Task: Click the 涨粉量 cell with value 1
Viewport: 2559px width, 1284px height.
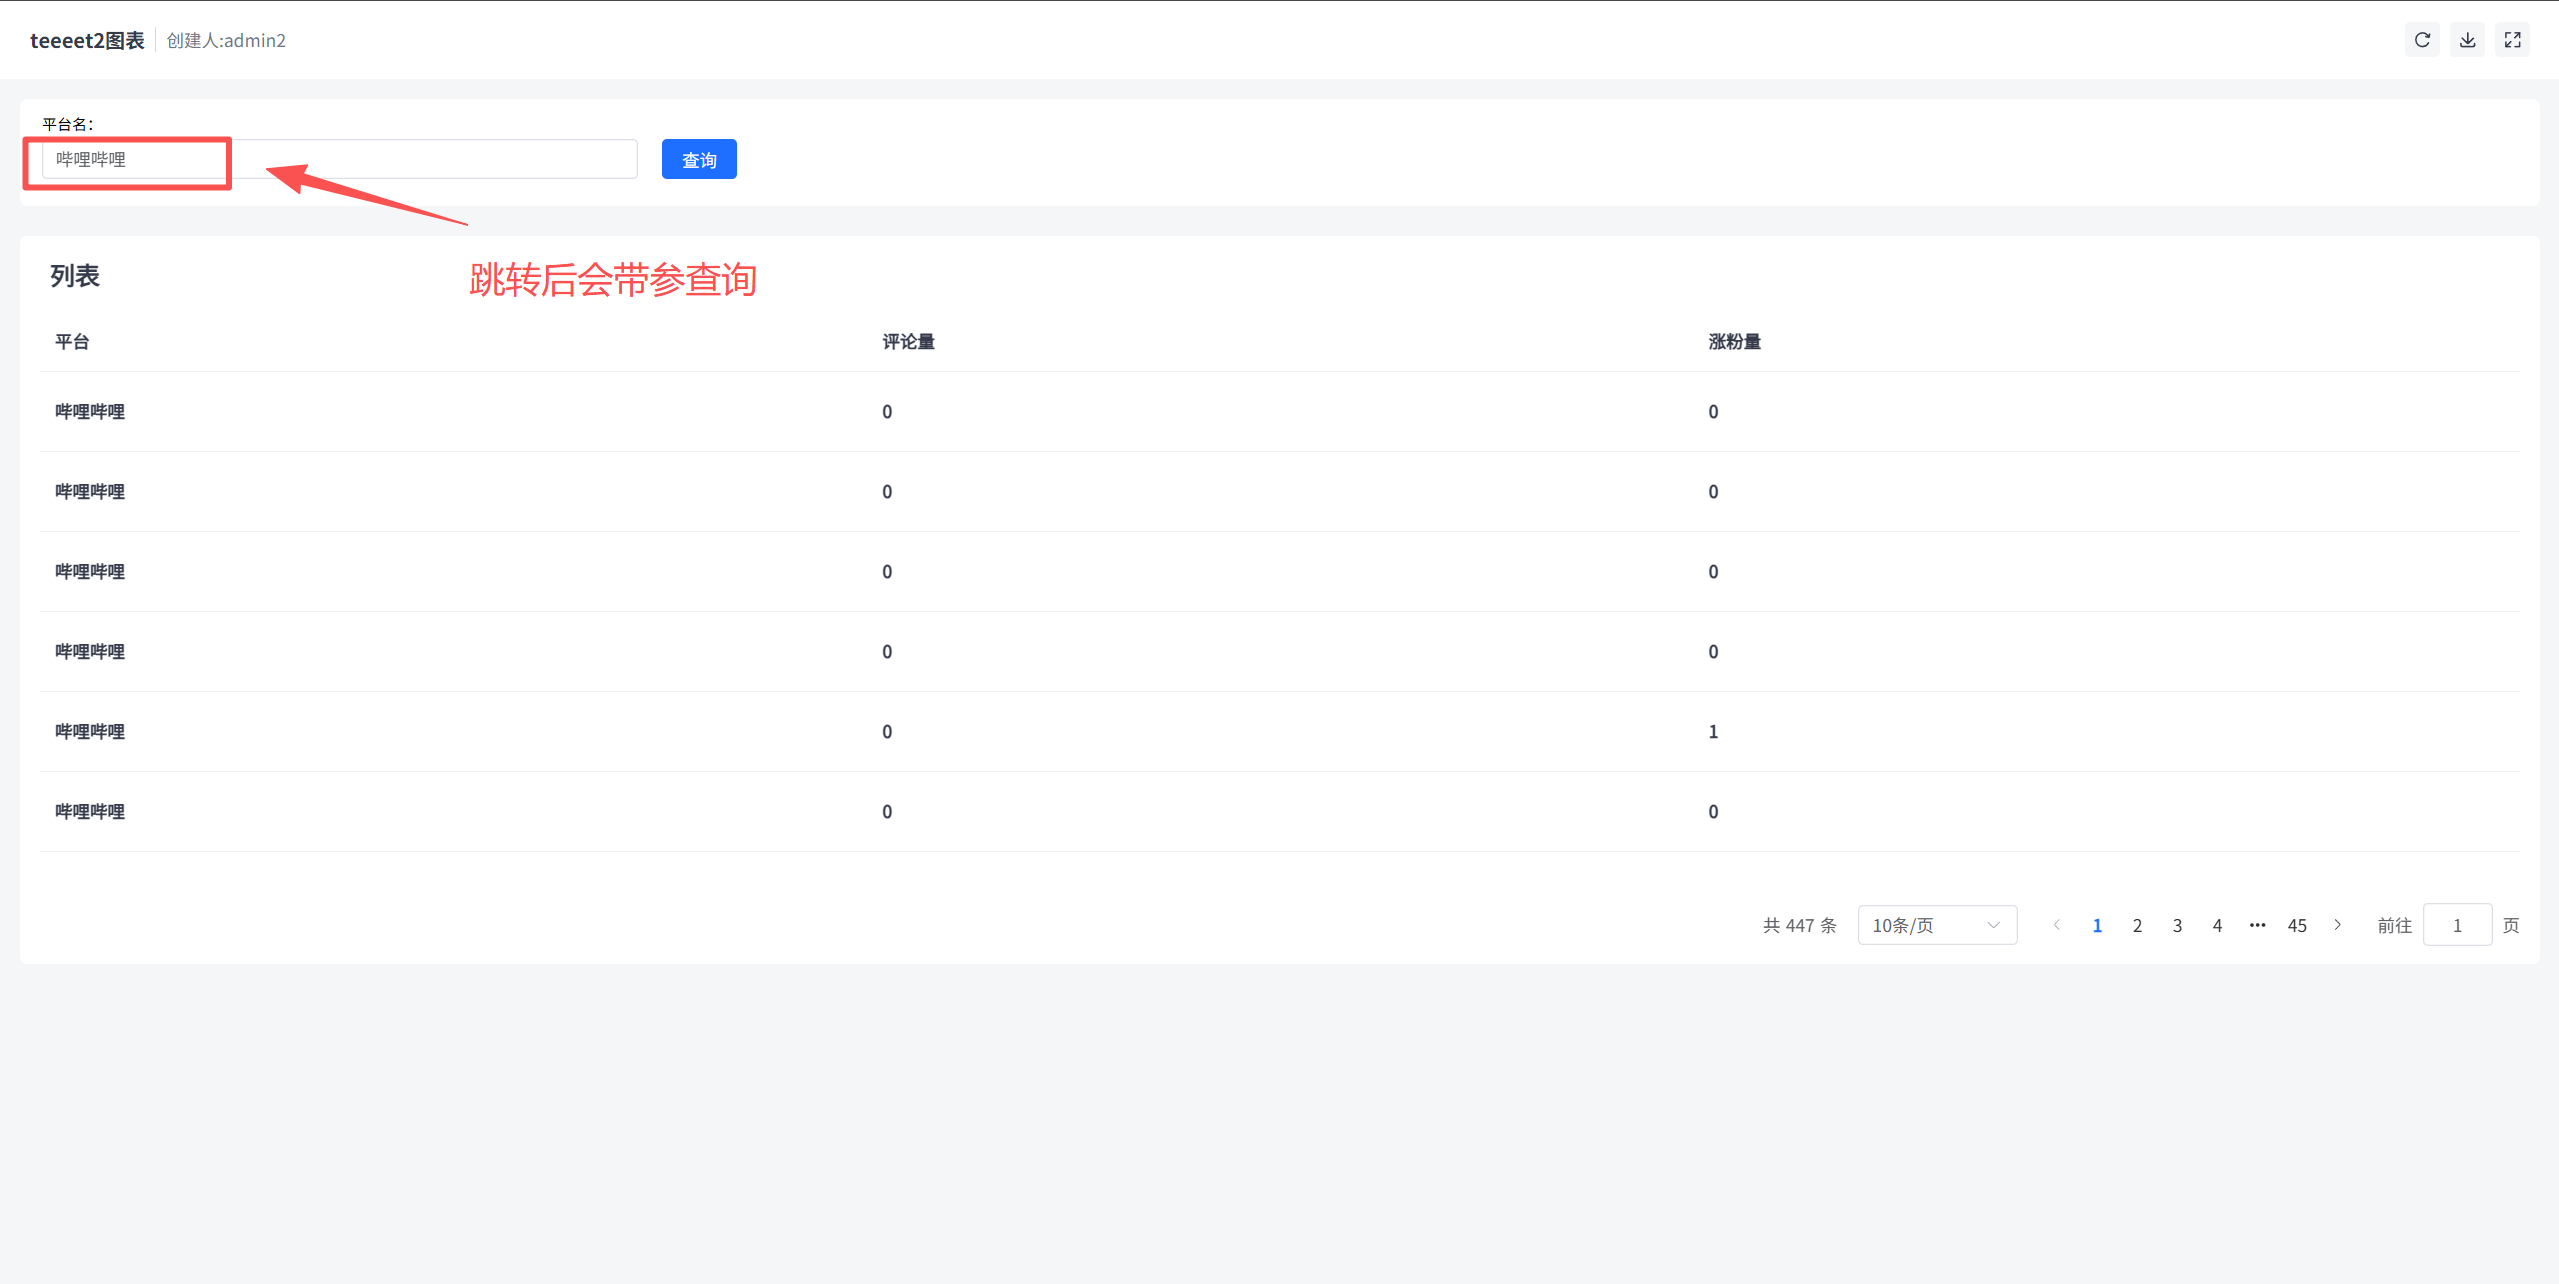Action: 1713,732
